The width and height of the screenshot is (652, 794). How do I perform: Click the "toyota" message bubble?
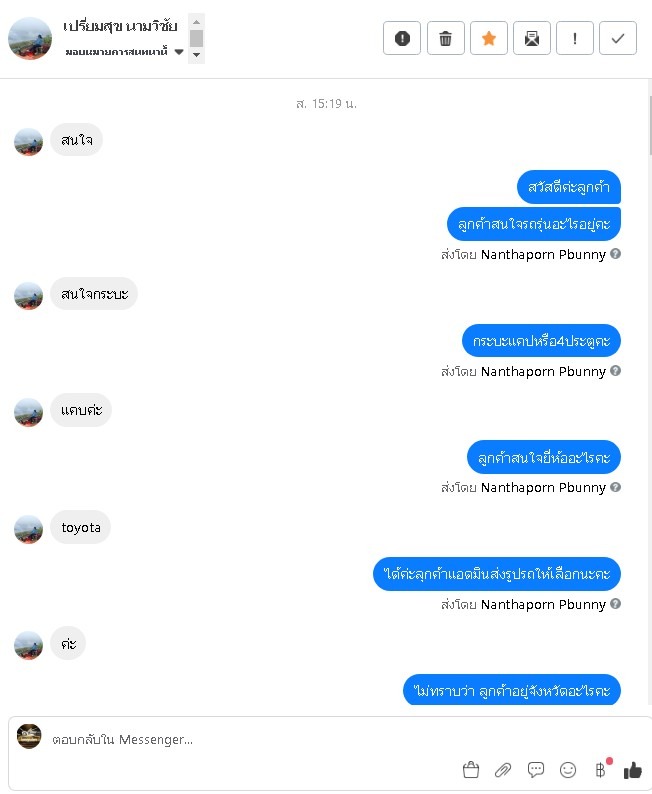point(80,527)
